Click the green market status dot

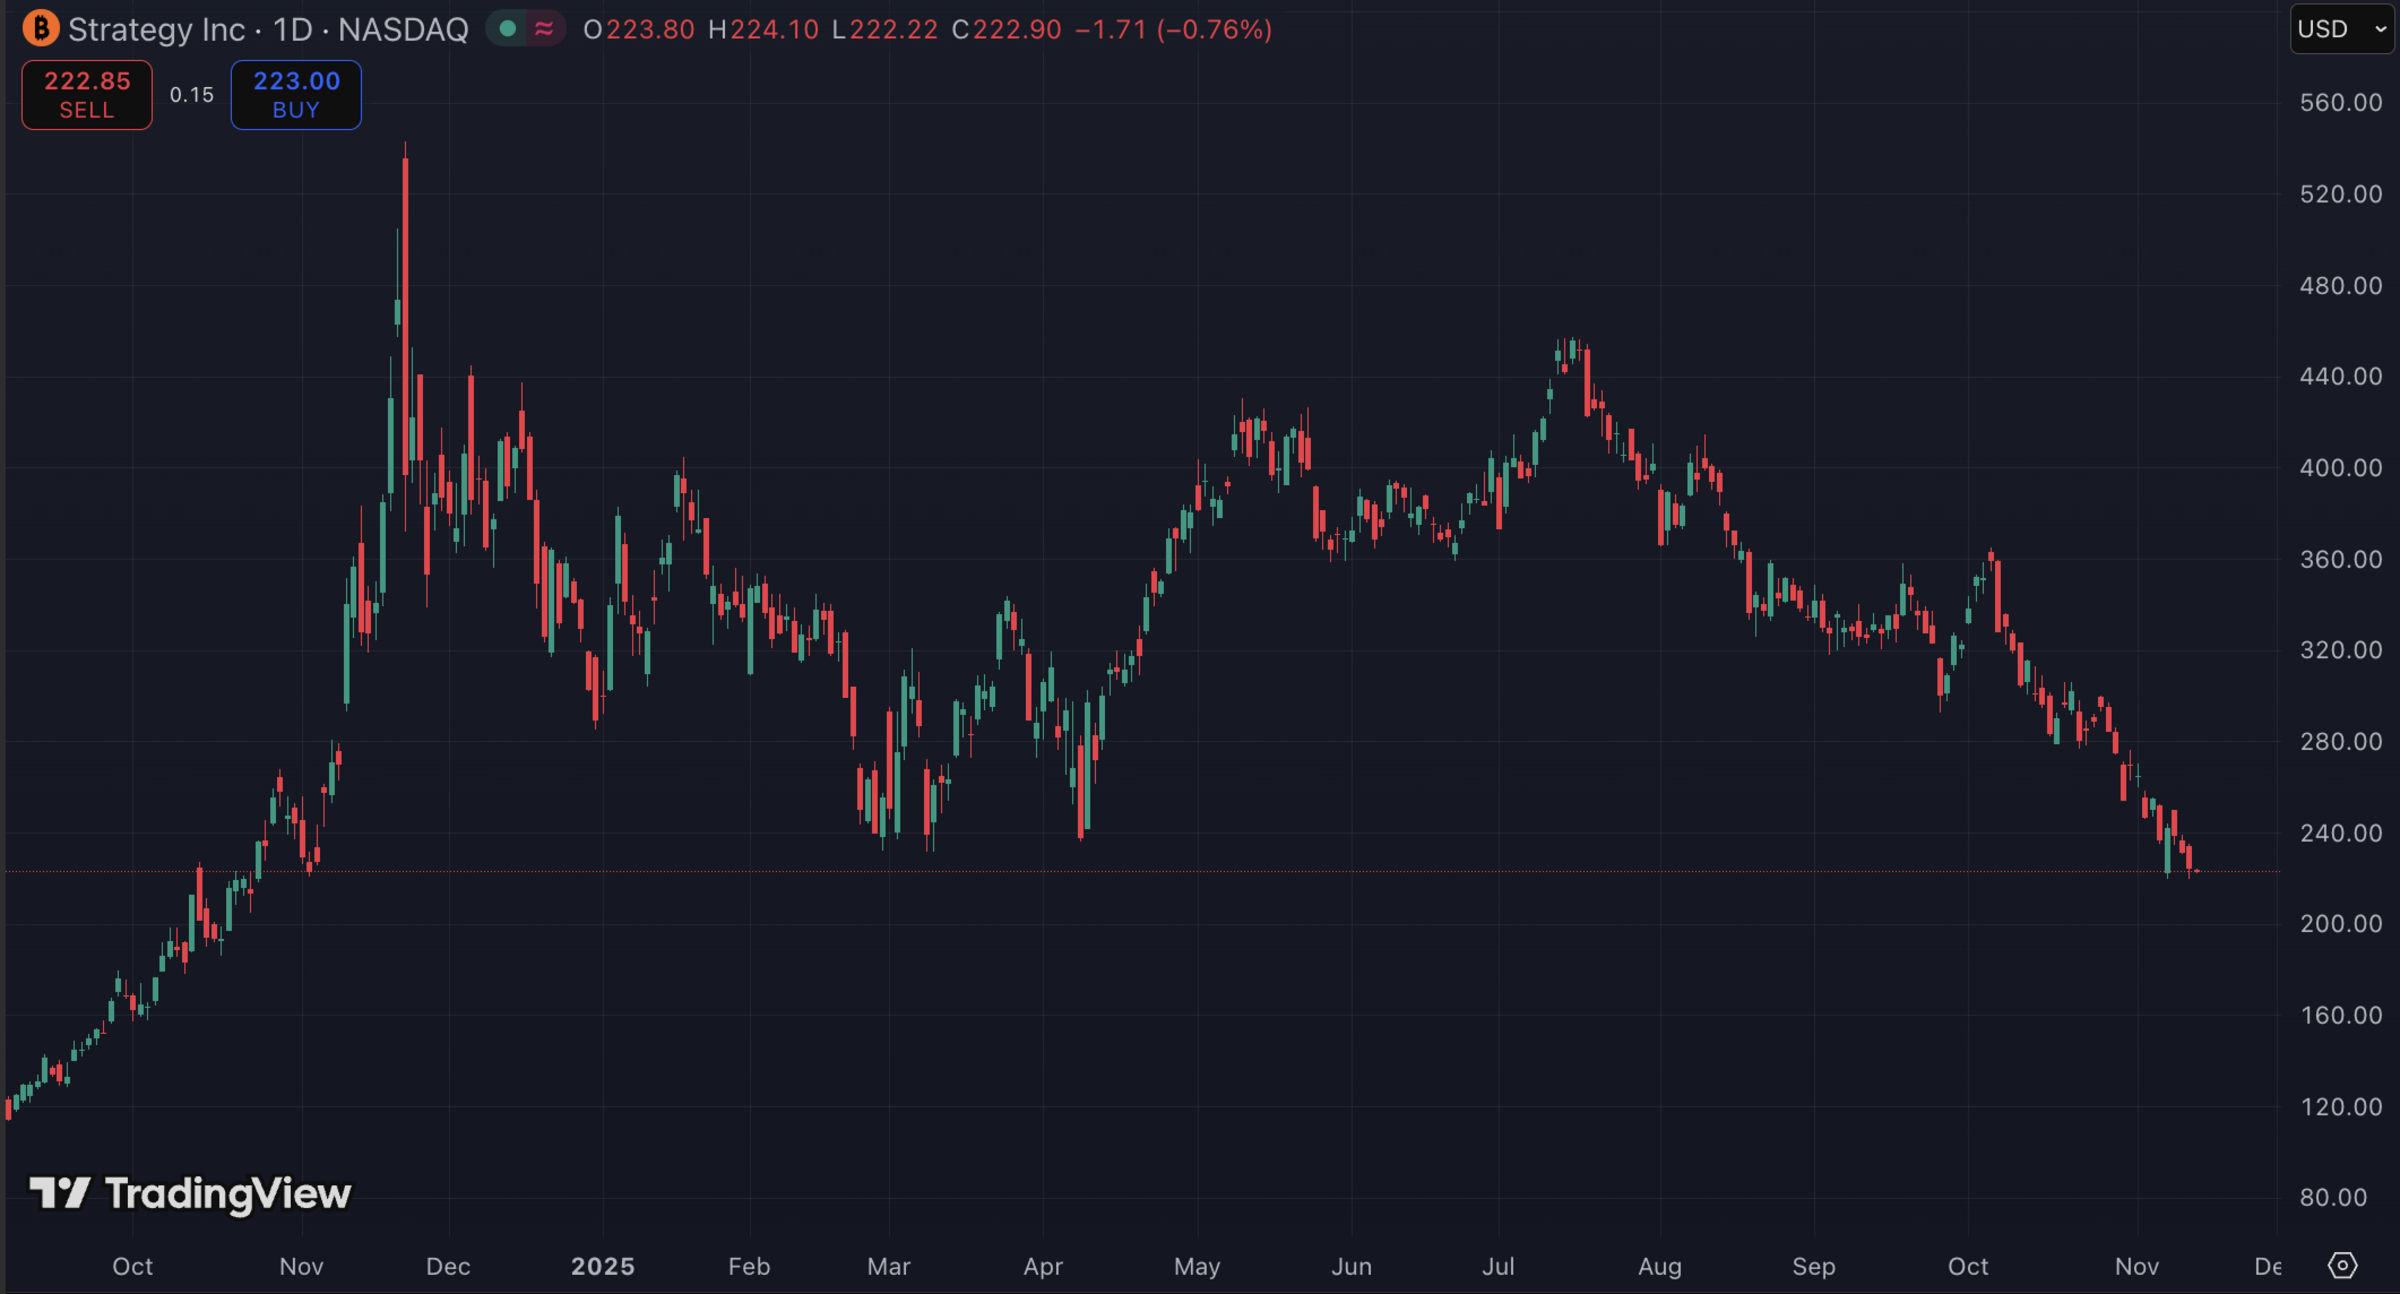point(508,29)
